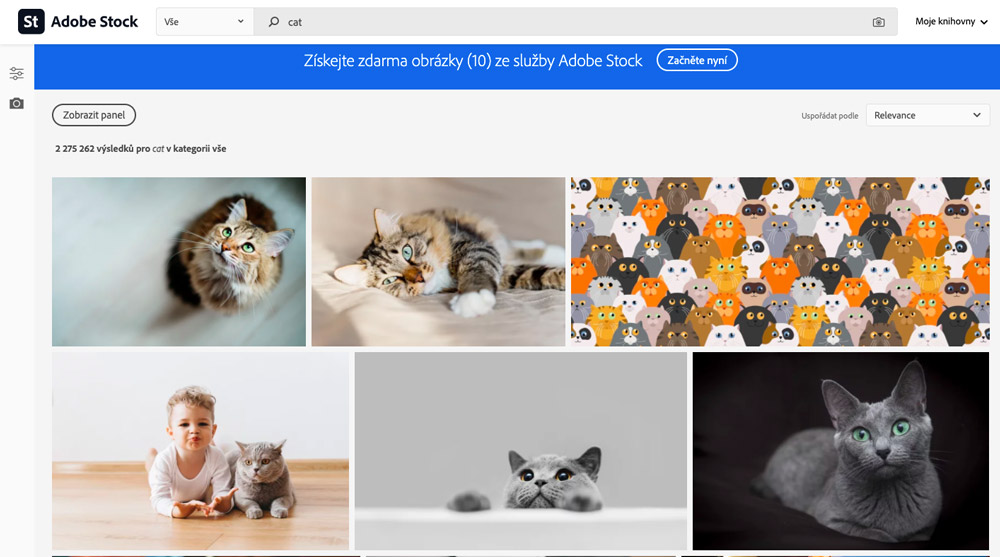Expand the Moje knihovny menu
This screenshot has height=557, width=1000.
[x=951, y=22]
